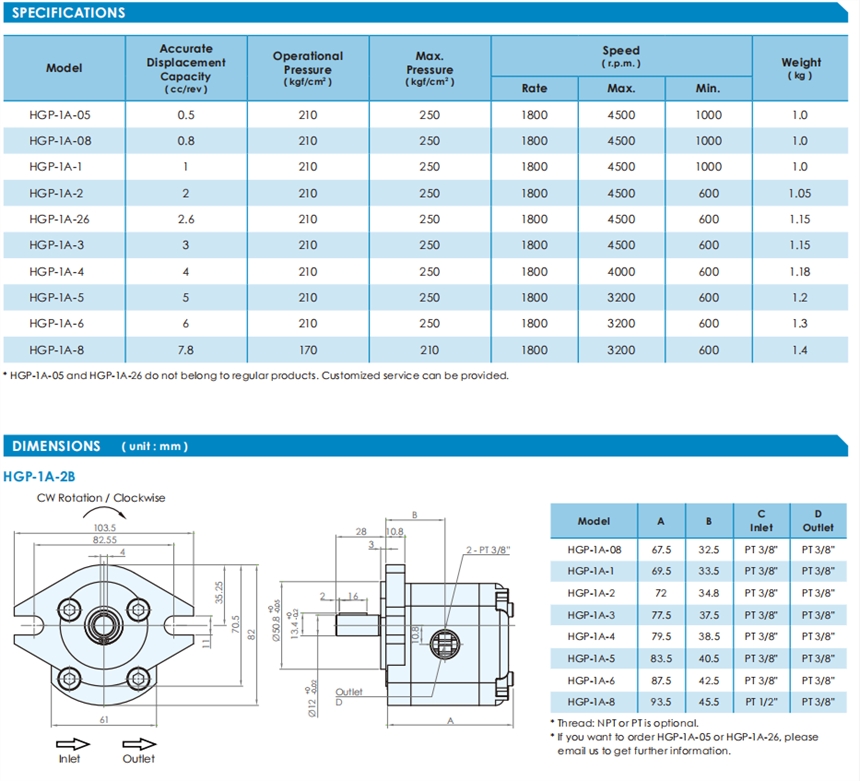Click the 93.5 value in dimensions table

(x=661, y=701)
